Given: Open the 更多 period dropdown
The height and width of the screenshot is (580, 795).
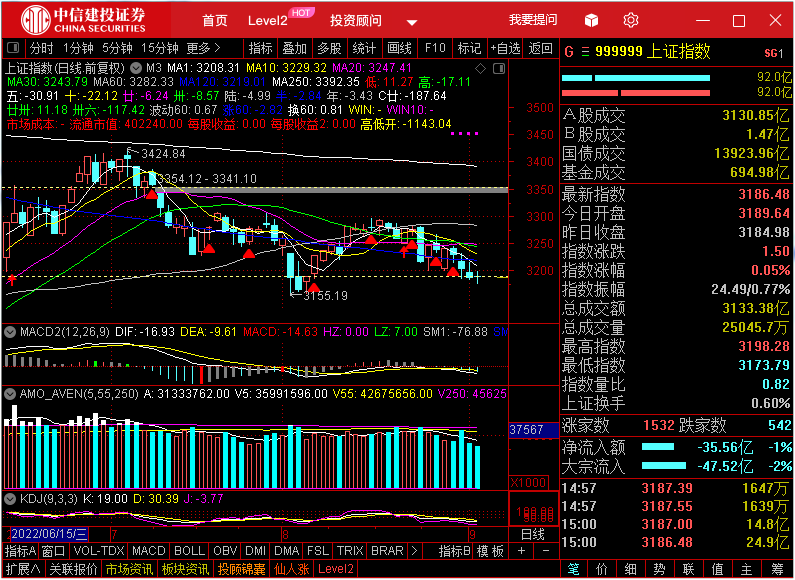Looking at the screenshot, I should (x=203, y=48).
